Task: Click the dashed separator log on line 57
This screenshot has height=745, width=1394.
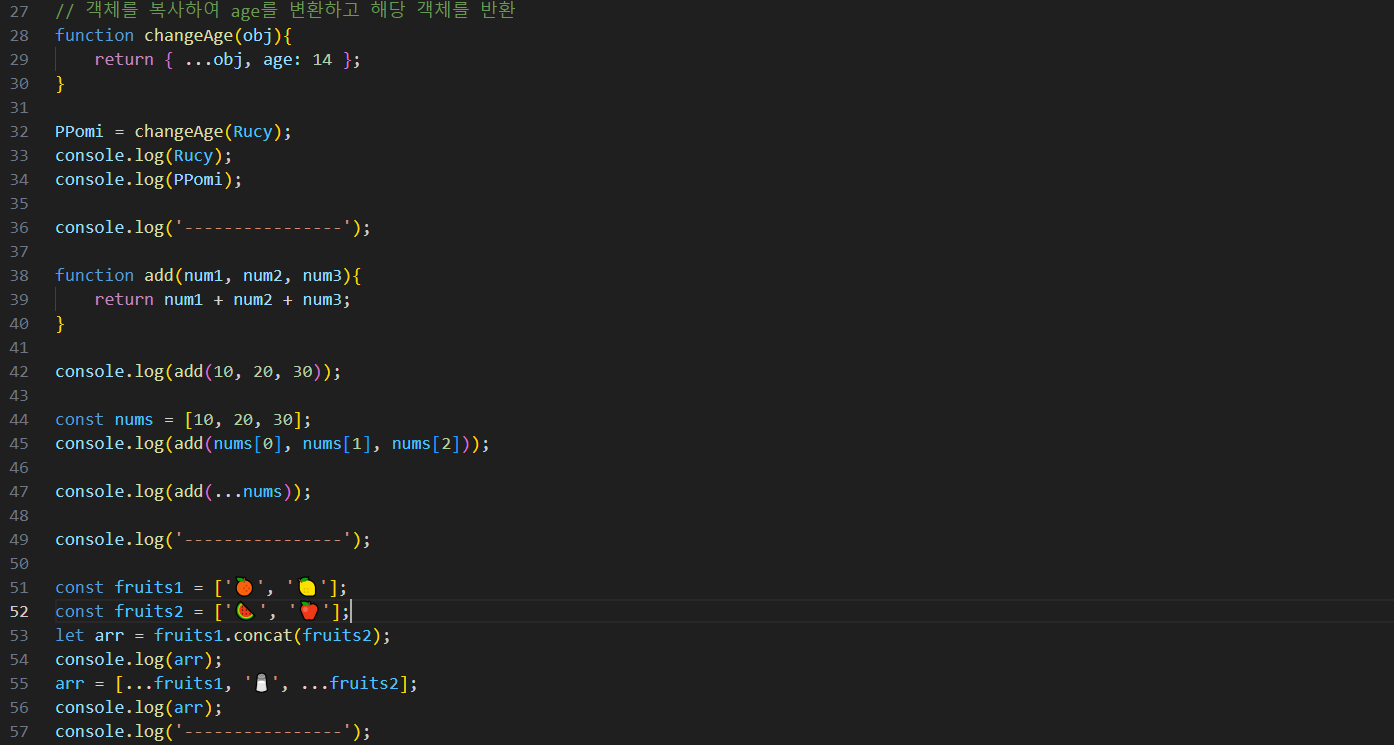Action: coord(213,731)
